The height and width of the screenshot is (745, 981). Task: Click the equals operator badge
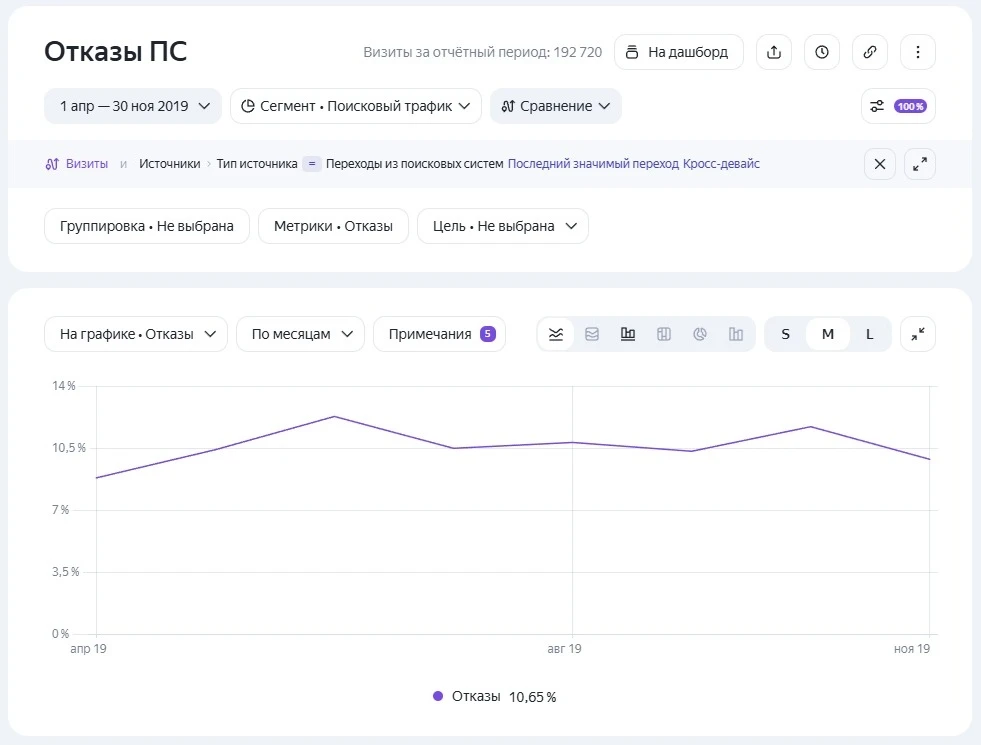coord(312,164)
